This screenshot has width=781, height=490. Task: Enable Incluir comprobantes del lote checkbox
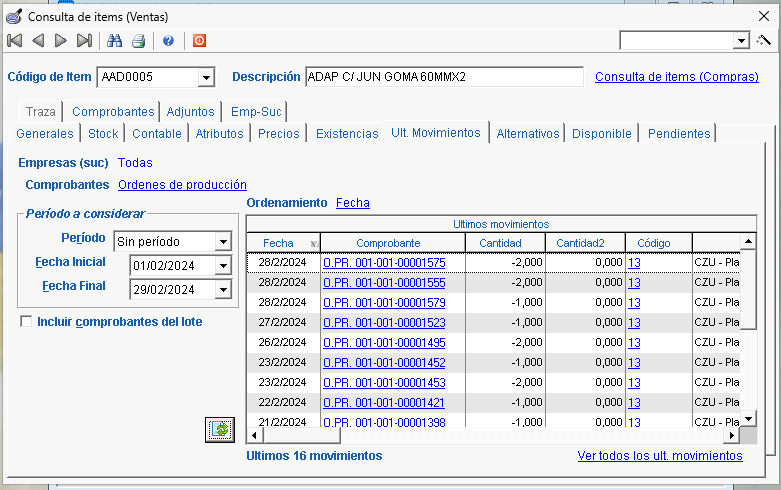tap(26, 322)
